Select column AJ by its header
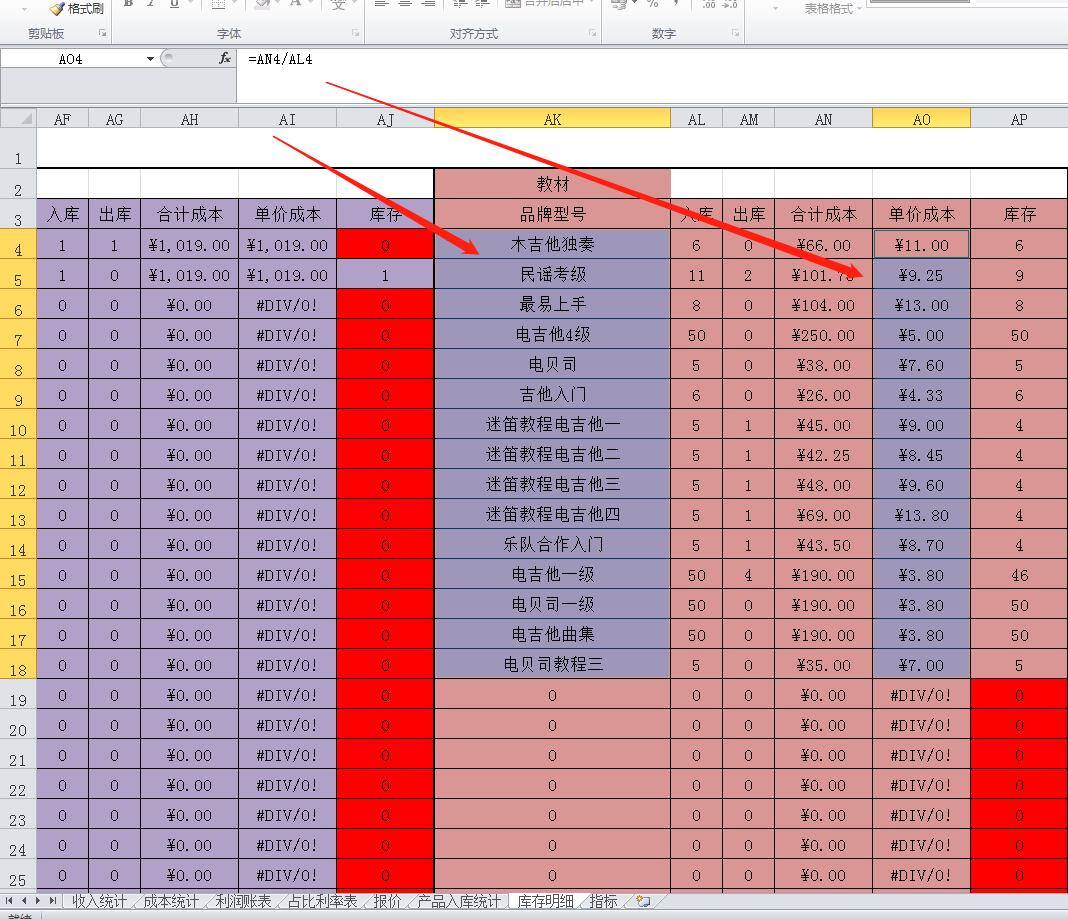Screen dimensions: 1068x919 385,119
